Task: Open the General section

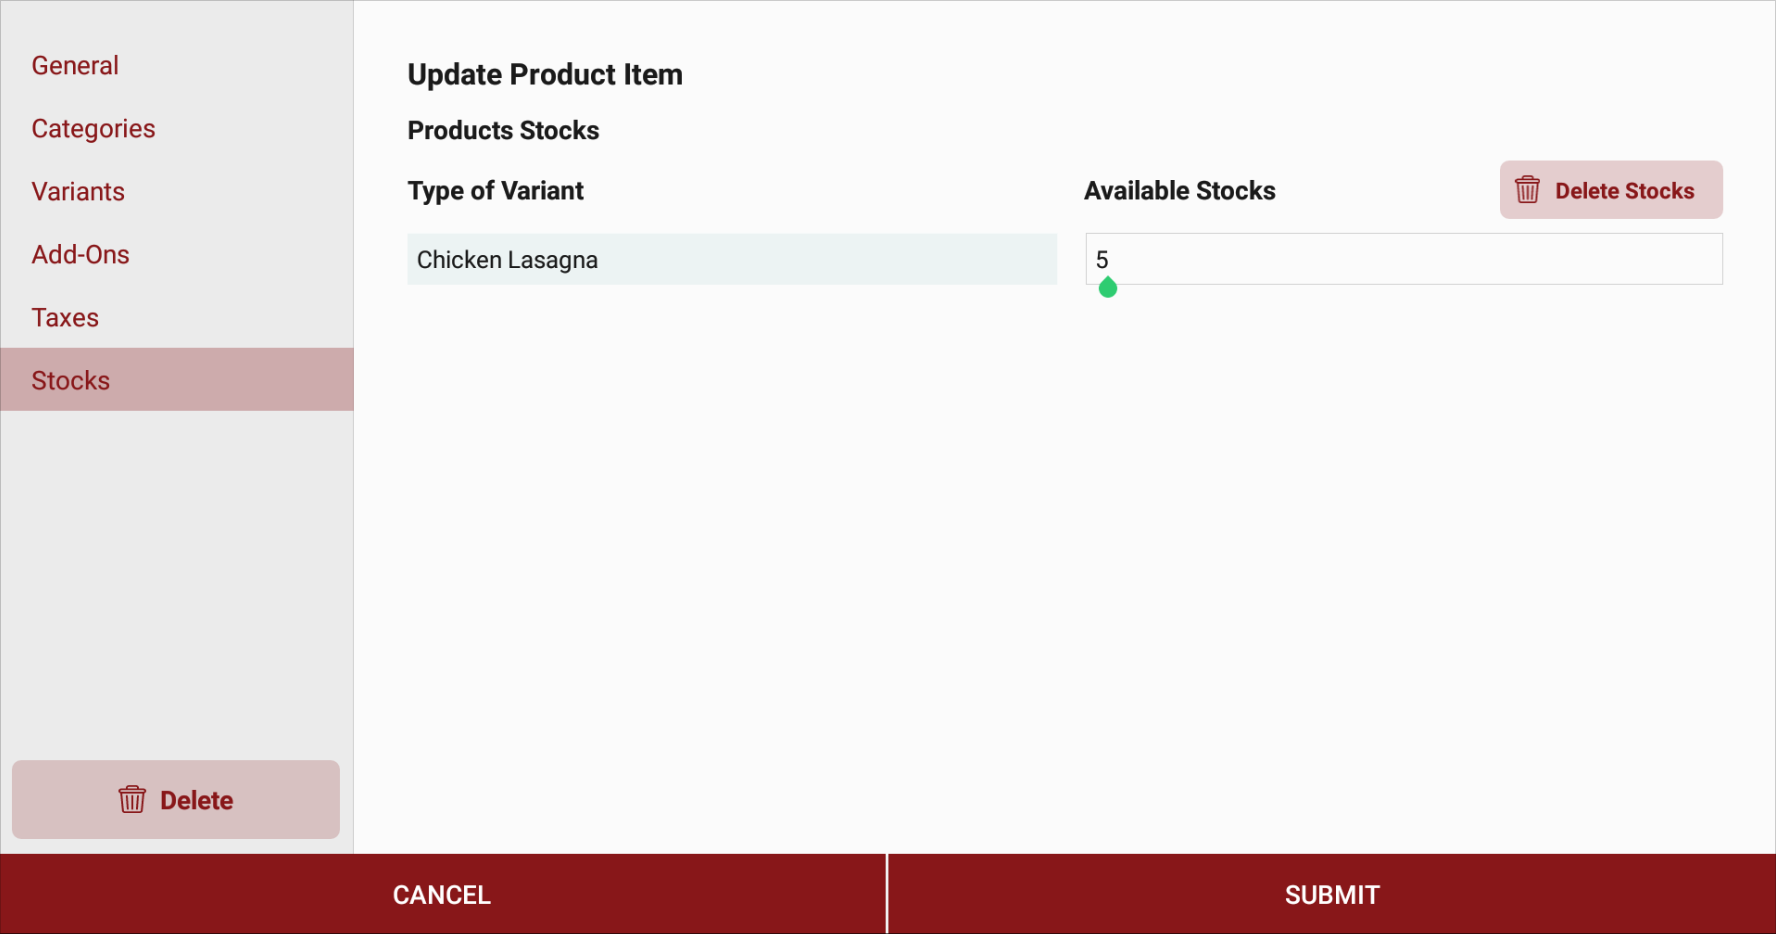Action: click(75, 66)
